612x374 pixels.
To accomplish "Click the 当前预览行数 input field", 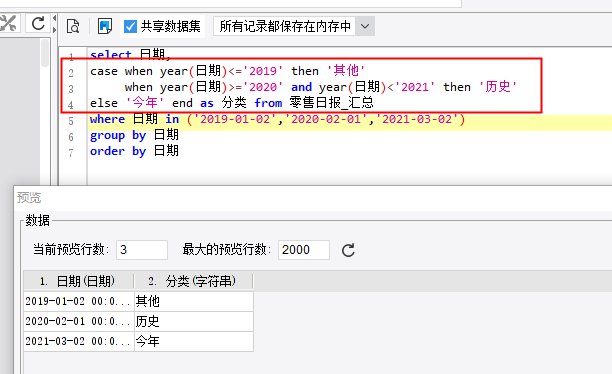I will [142, 250].
